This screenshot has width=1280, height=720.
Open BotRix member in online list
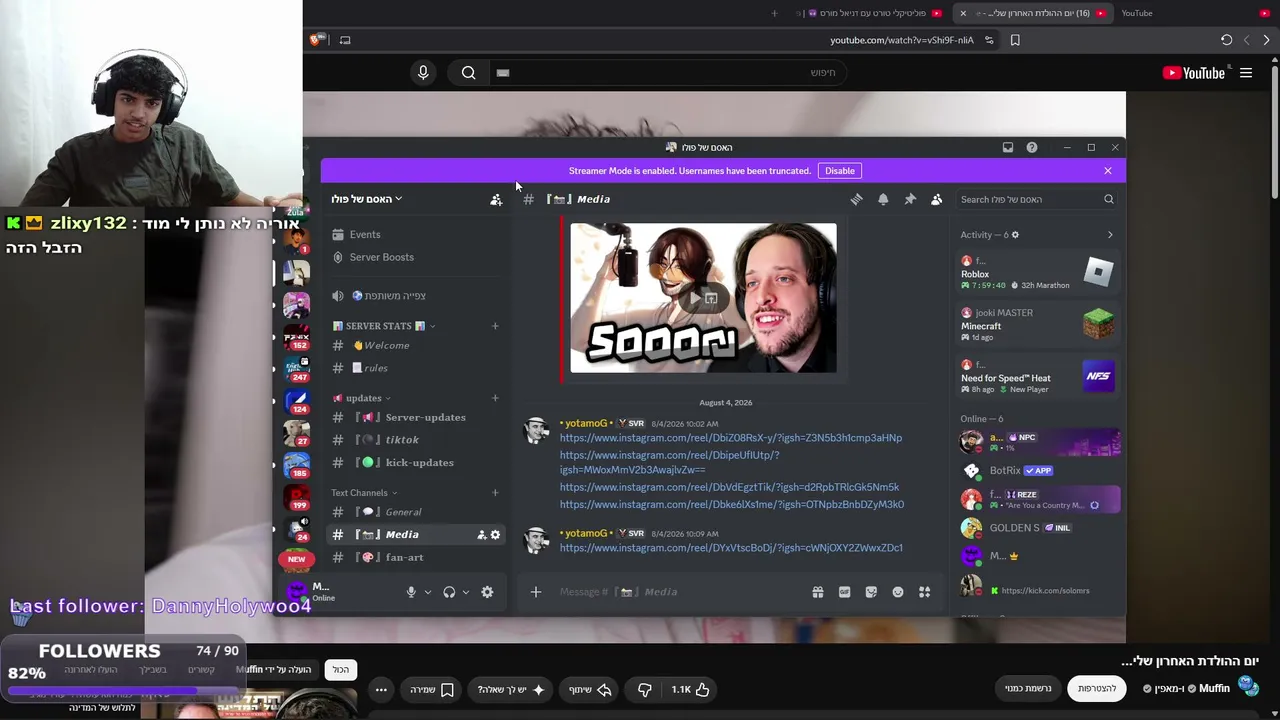pos(1038,470)
